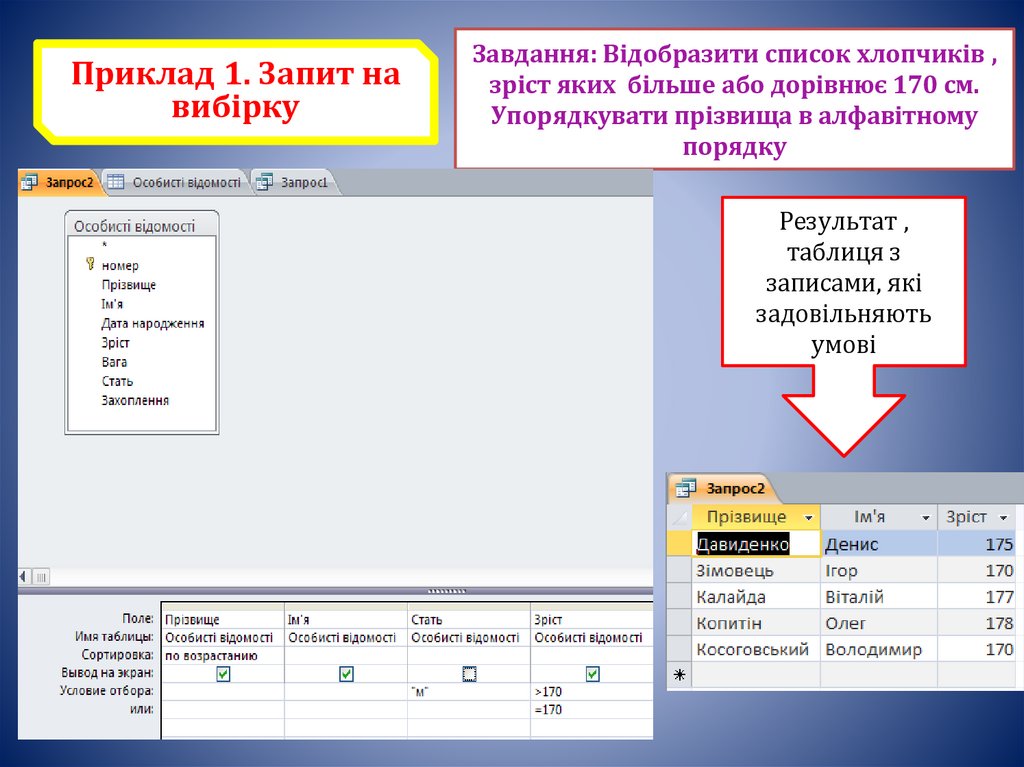
Task: Select the Вага field in field list
Action: click(114, 362)
